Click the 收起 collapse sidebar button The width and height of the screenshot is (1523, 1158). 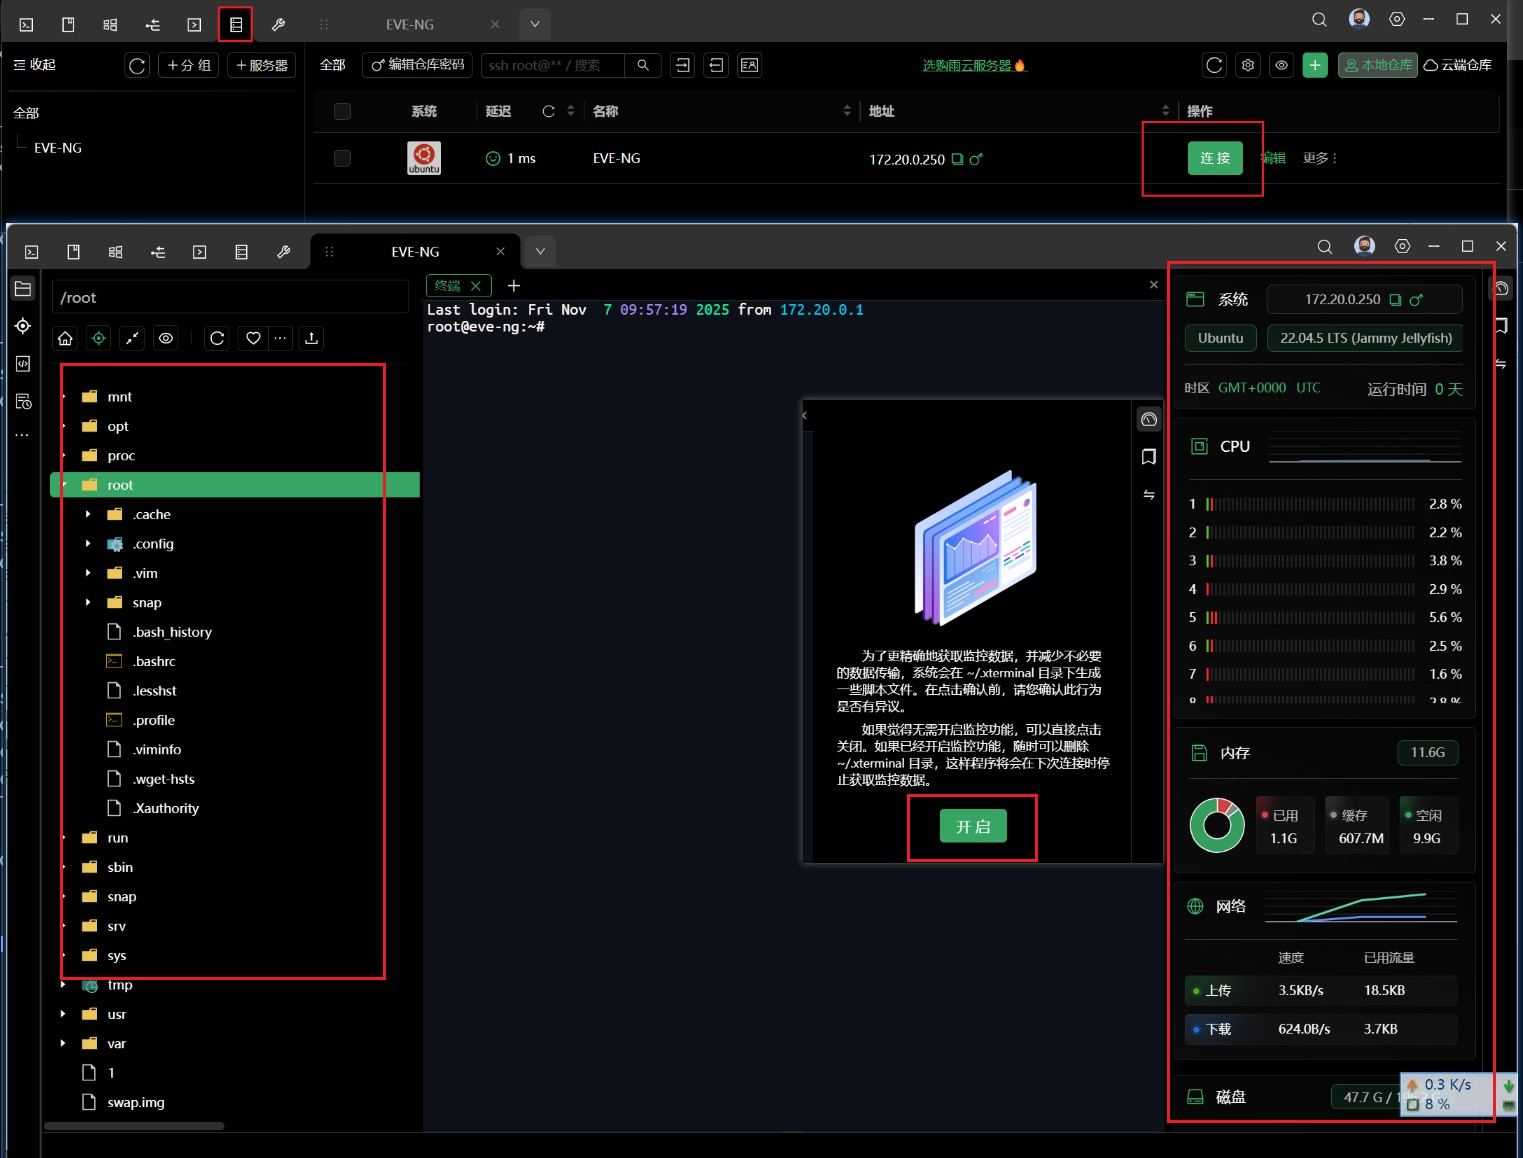click(x=35, y=65)
